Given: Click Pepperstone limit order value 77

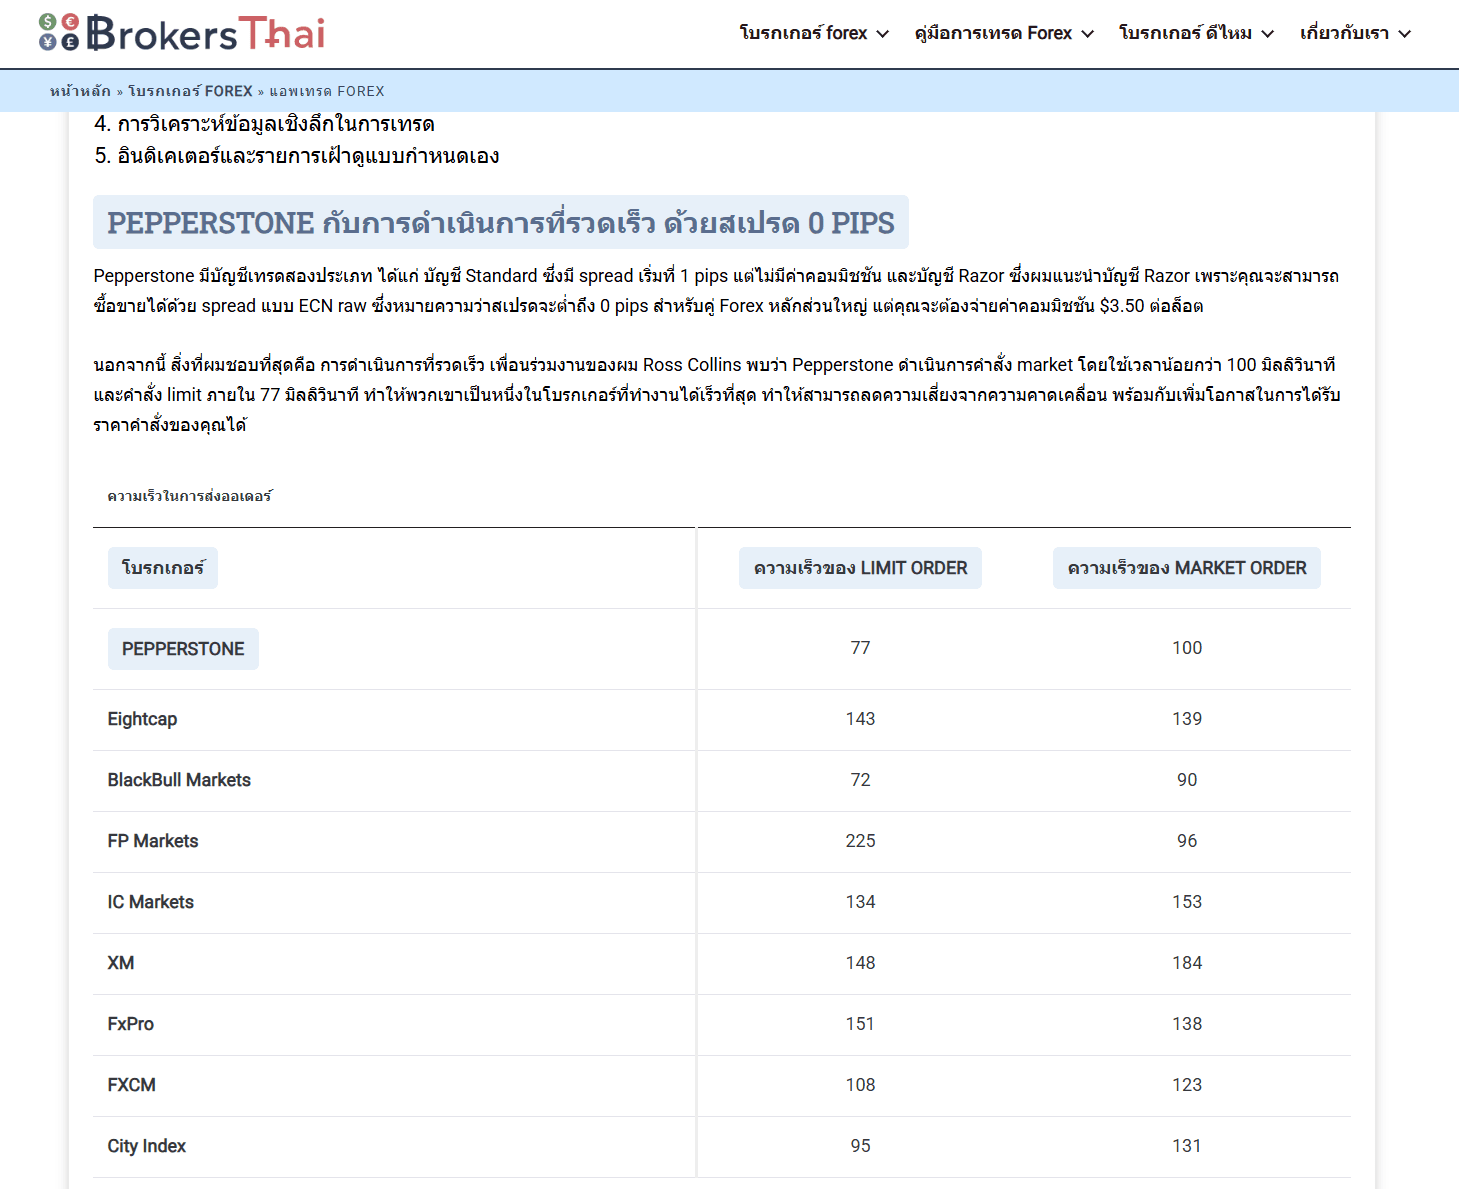Looking at the screenshot, I should [860, 648].
